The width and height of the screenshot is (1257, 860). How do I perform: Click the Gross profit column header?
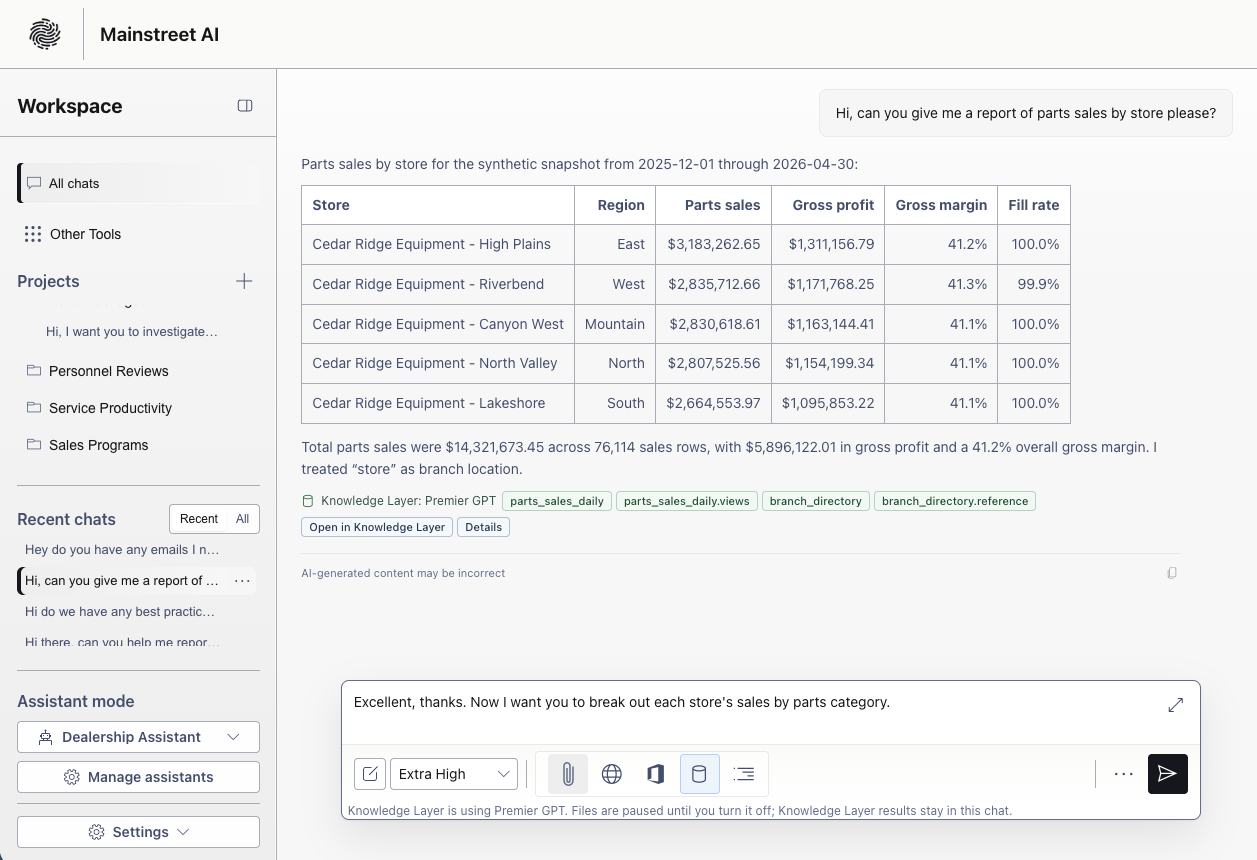pos(828,205)
